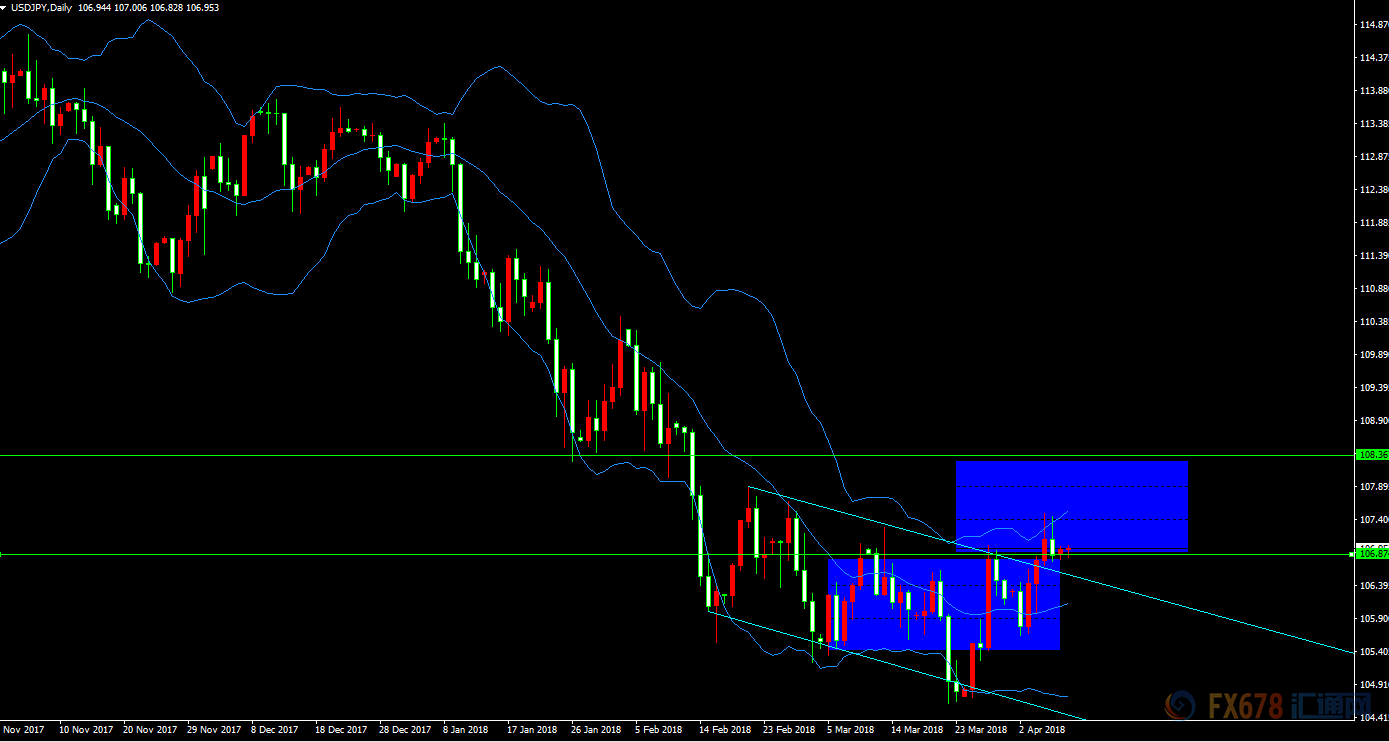Click the 110.38 price axis label
The image size is (1389, 742).
click(x=1373, y=322)
